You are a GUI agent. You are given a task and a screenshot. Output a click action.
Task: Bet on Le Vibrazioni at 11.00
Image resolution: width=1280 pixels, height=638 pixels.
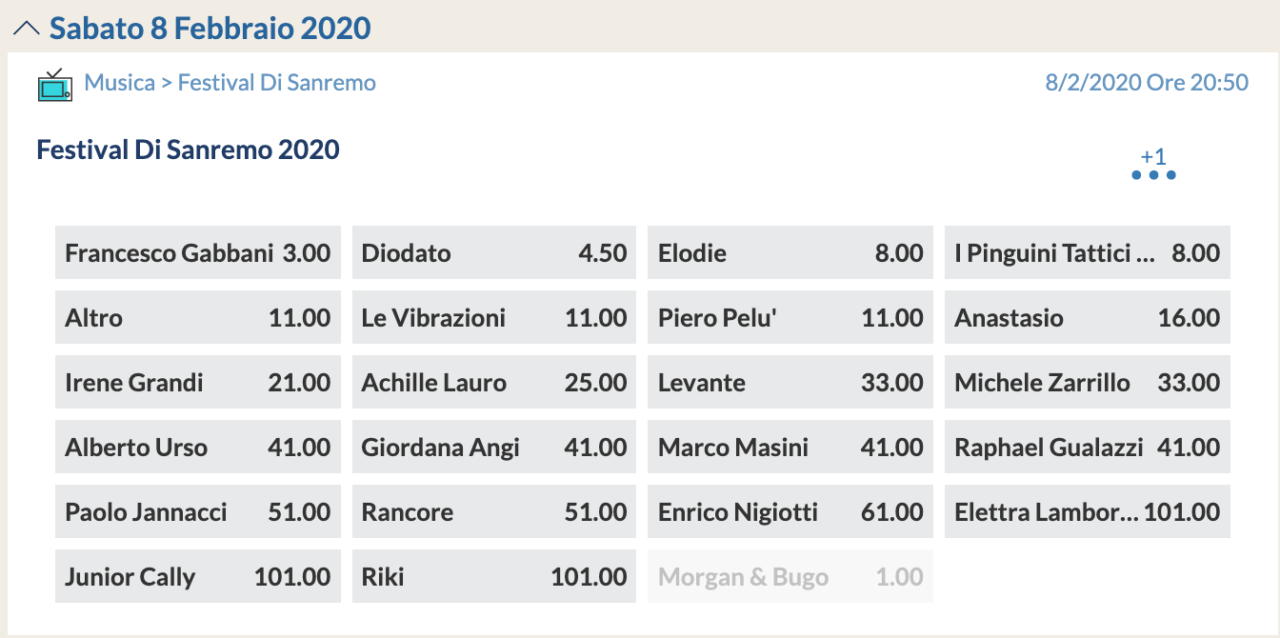[494, 317]
